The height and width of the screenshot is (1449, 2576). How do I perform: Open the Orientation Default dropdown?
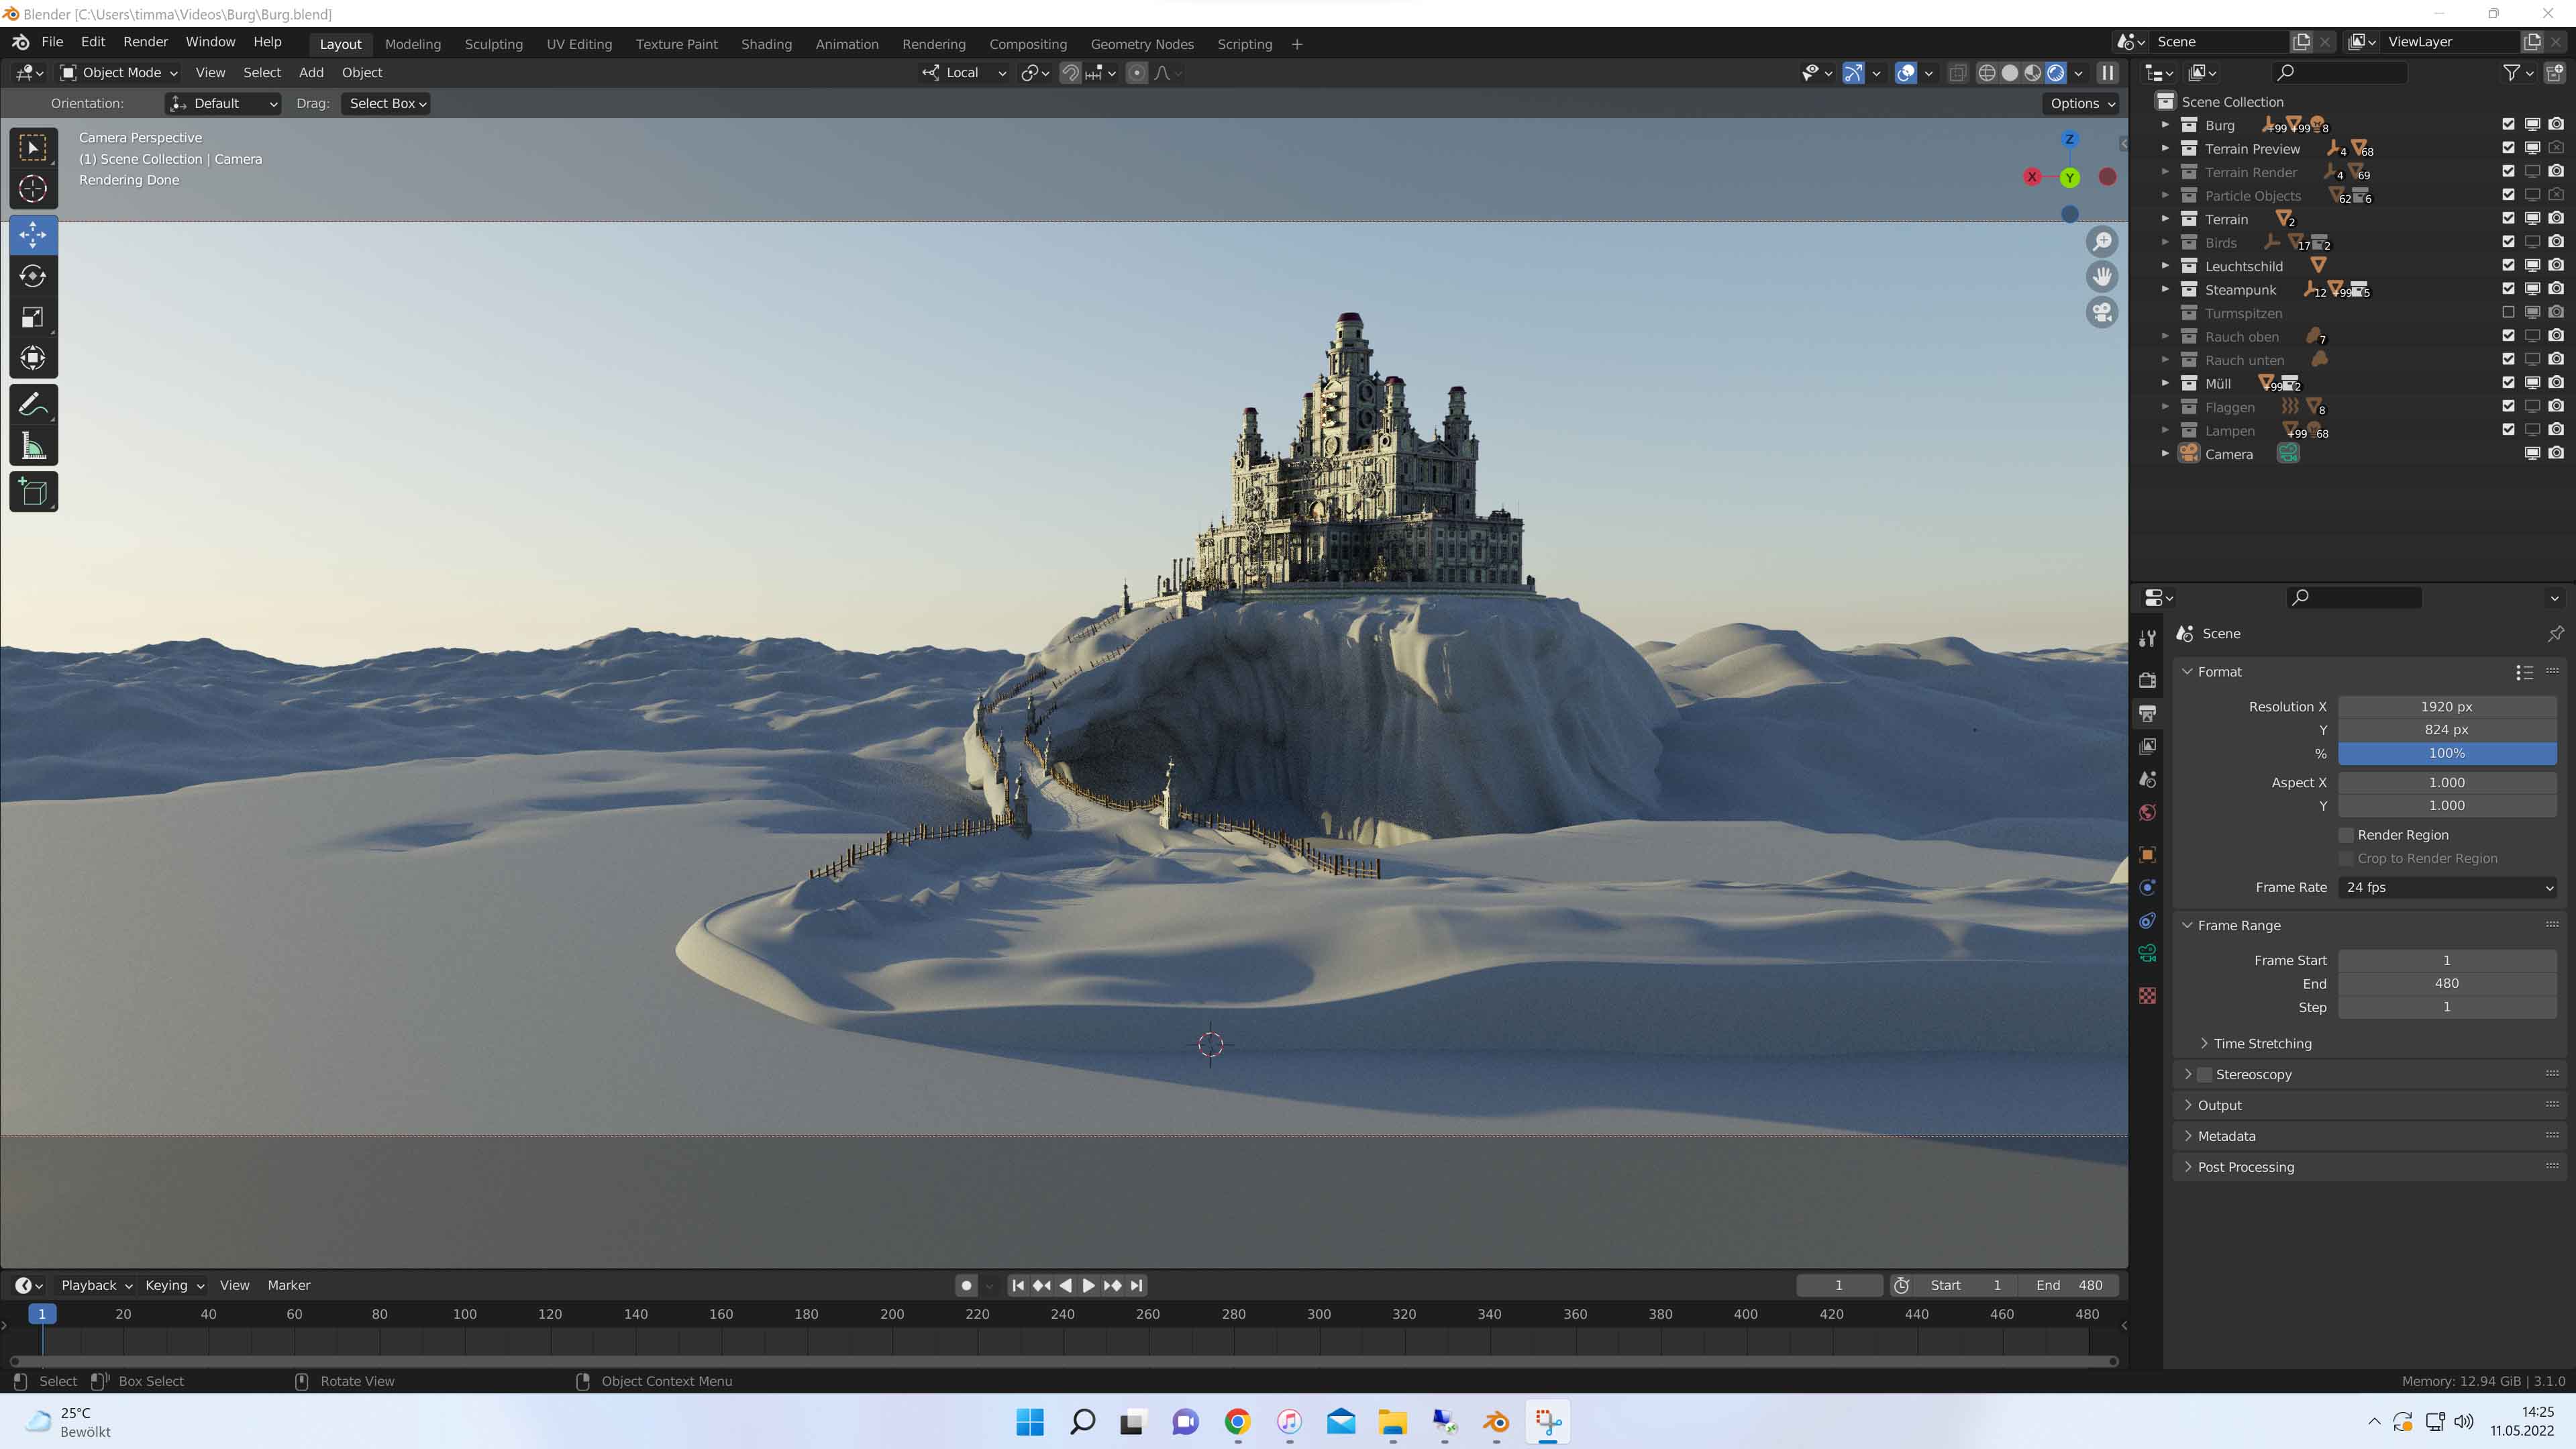pos(223,104)
